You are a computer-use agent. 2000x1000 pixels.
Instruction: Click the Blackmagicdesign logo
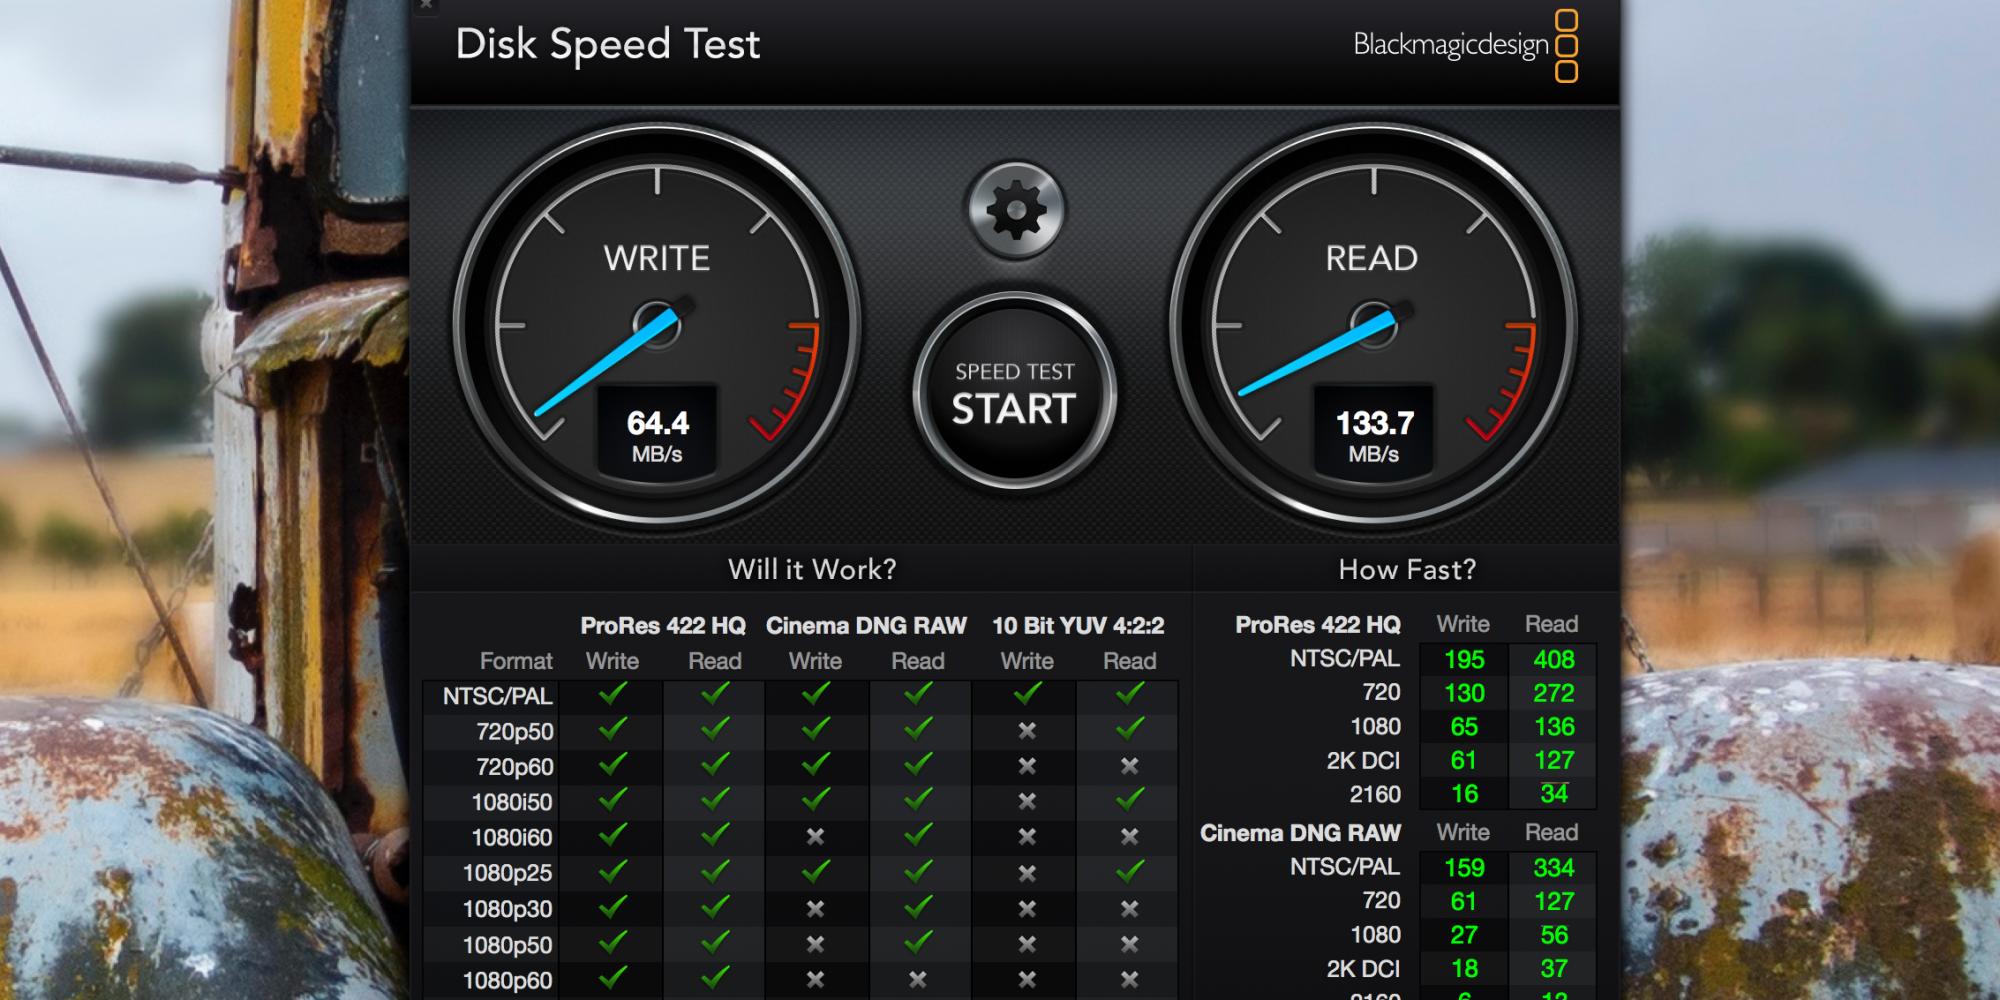click(1465, 45)
